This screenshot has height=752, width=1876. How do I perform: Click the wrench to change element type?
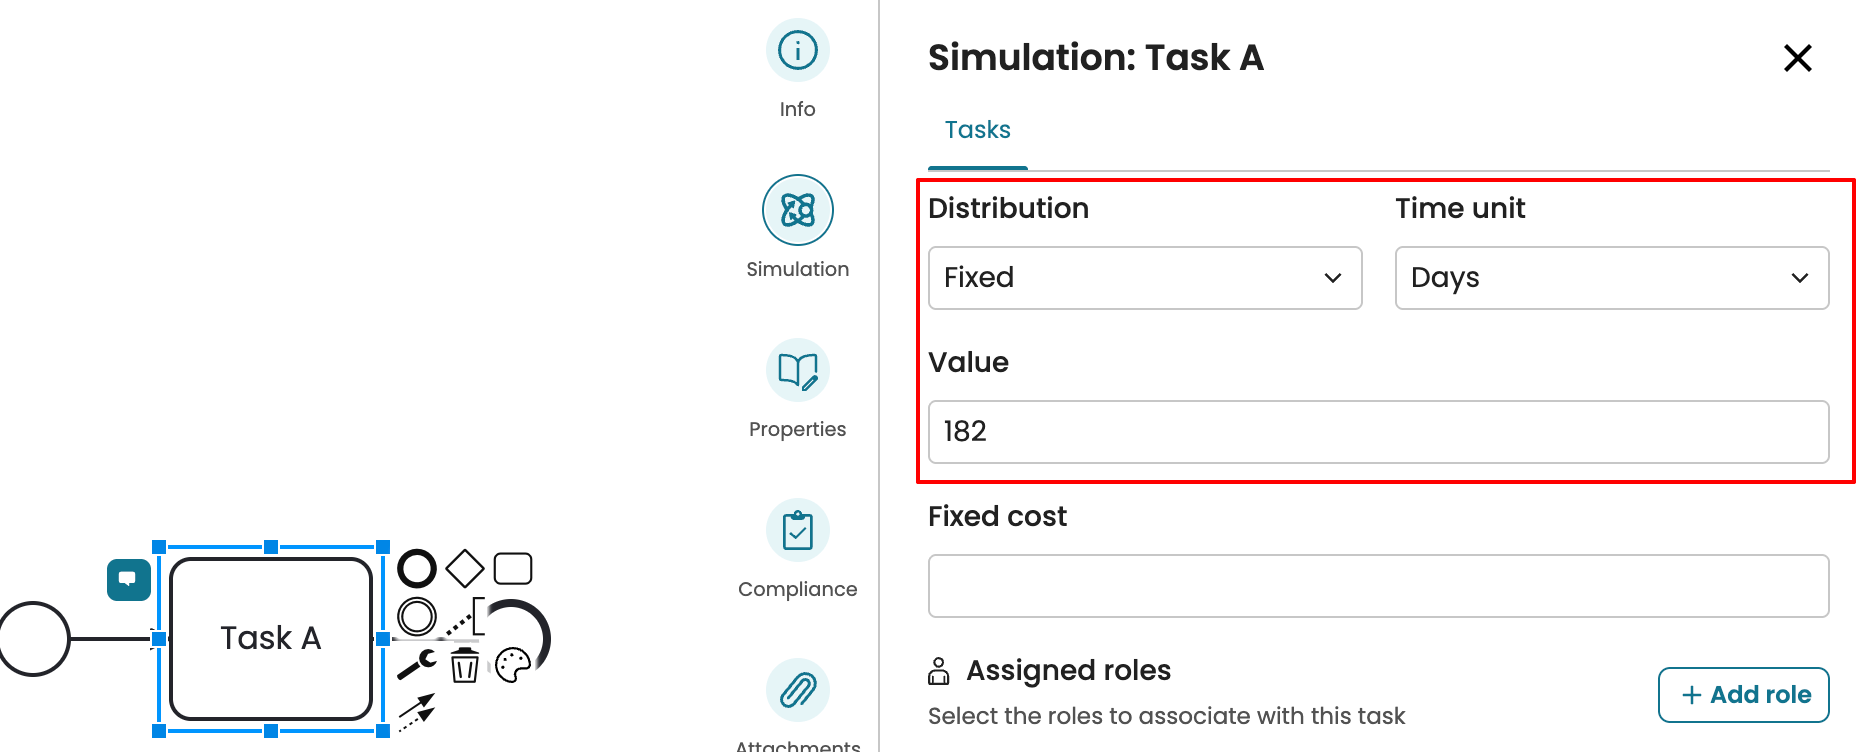pyautogui.click(x=417, y=664)
